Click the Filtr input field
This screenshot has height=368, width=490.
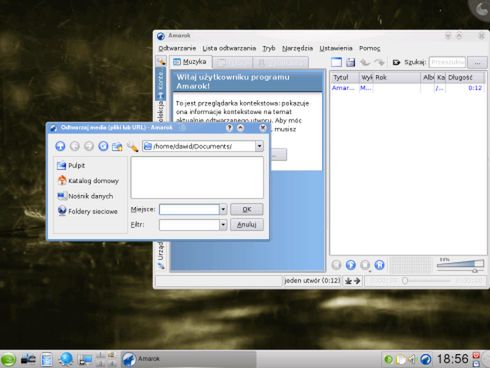click(x=189, y=225)
